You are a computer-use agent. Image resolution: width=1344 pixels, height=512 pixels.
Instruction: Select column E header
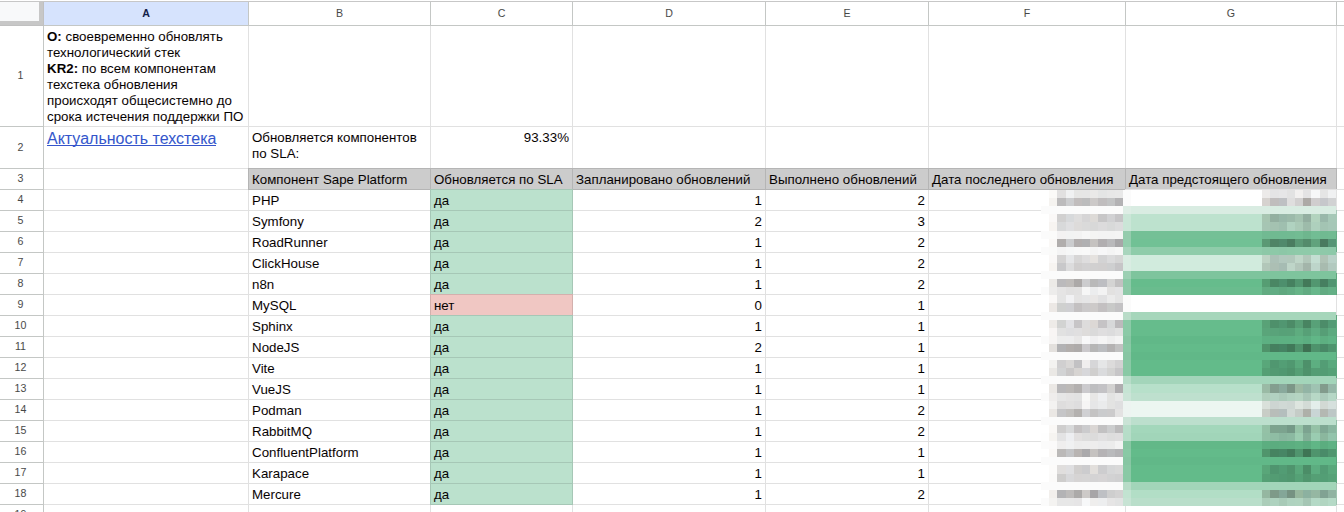(847, 13)
